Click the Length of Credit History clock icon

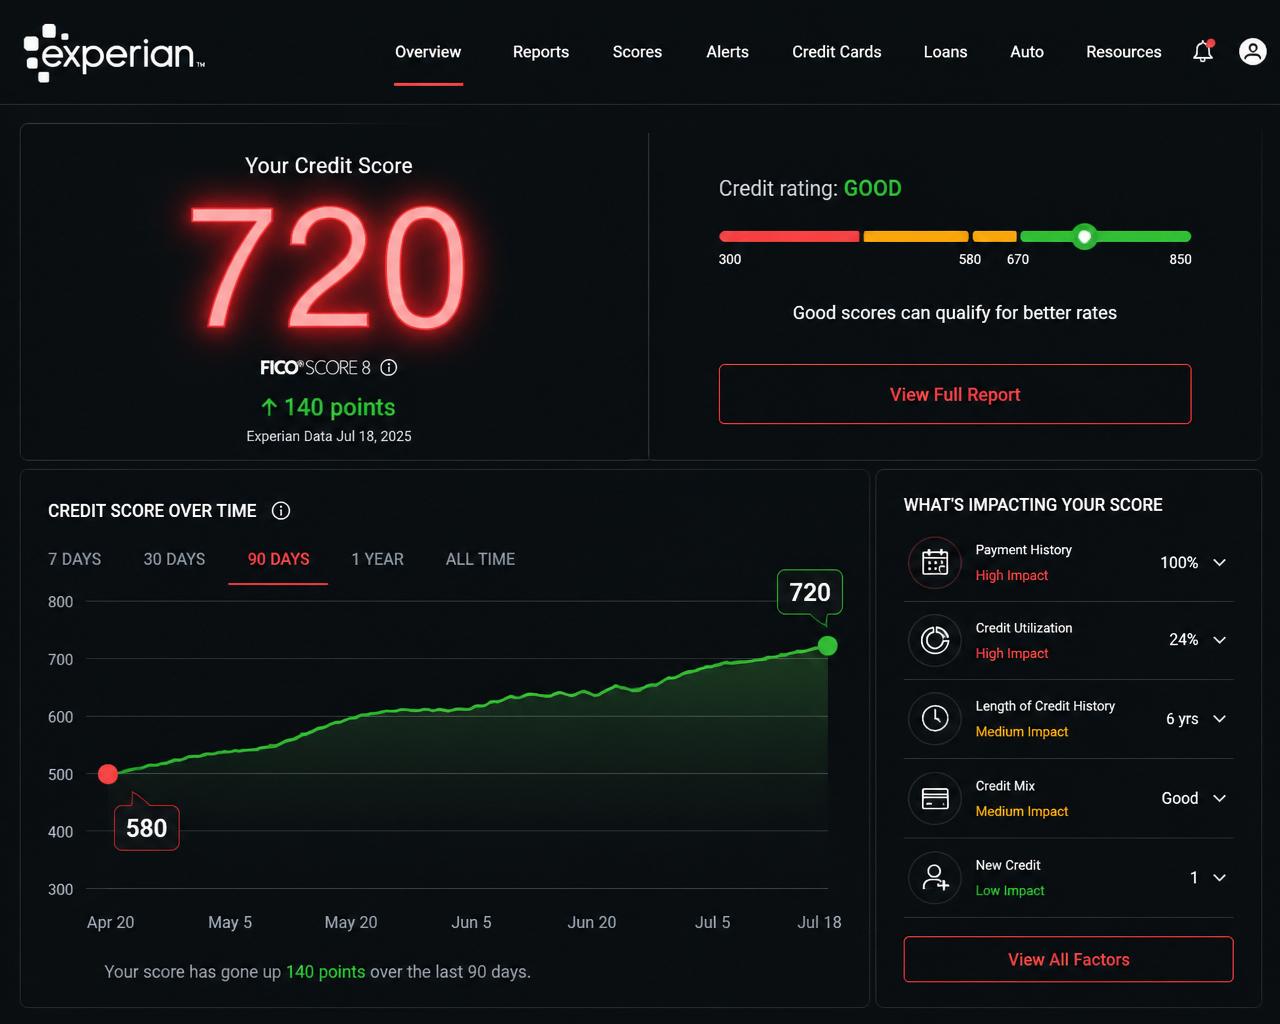(935, 718)
